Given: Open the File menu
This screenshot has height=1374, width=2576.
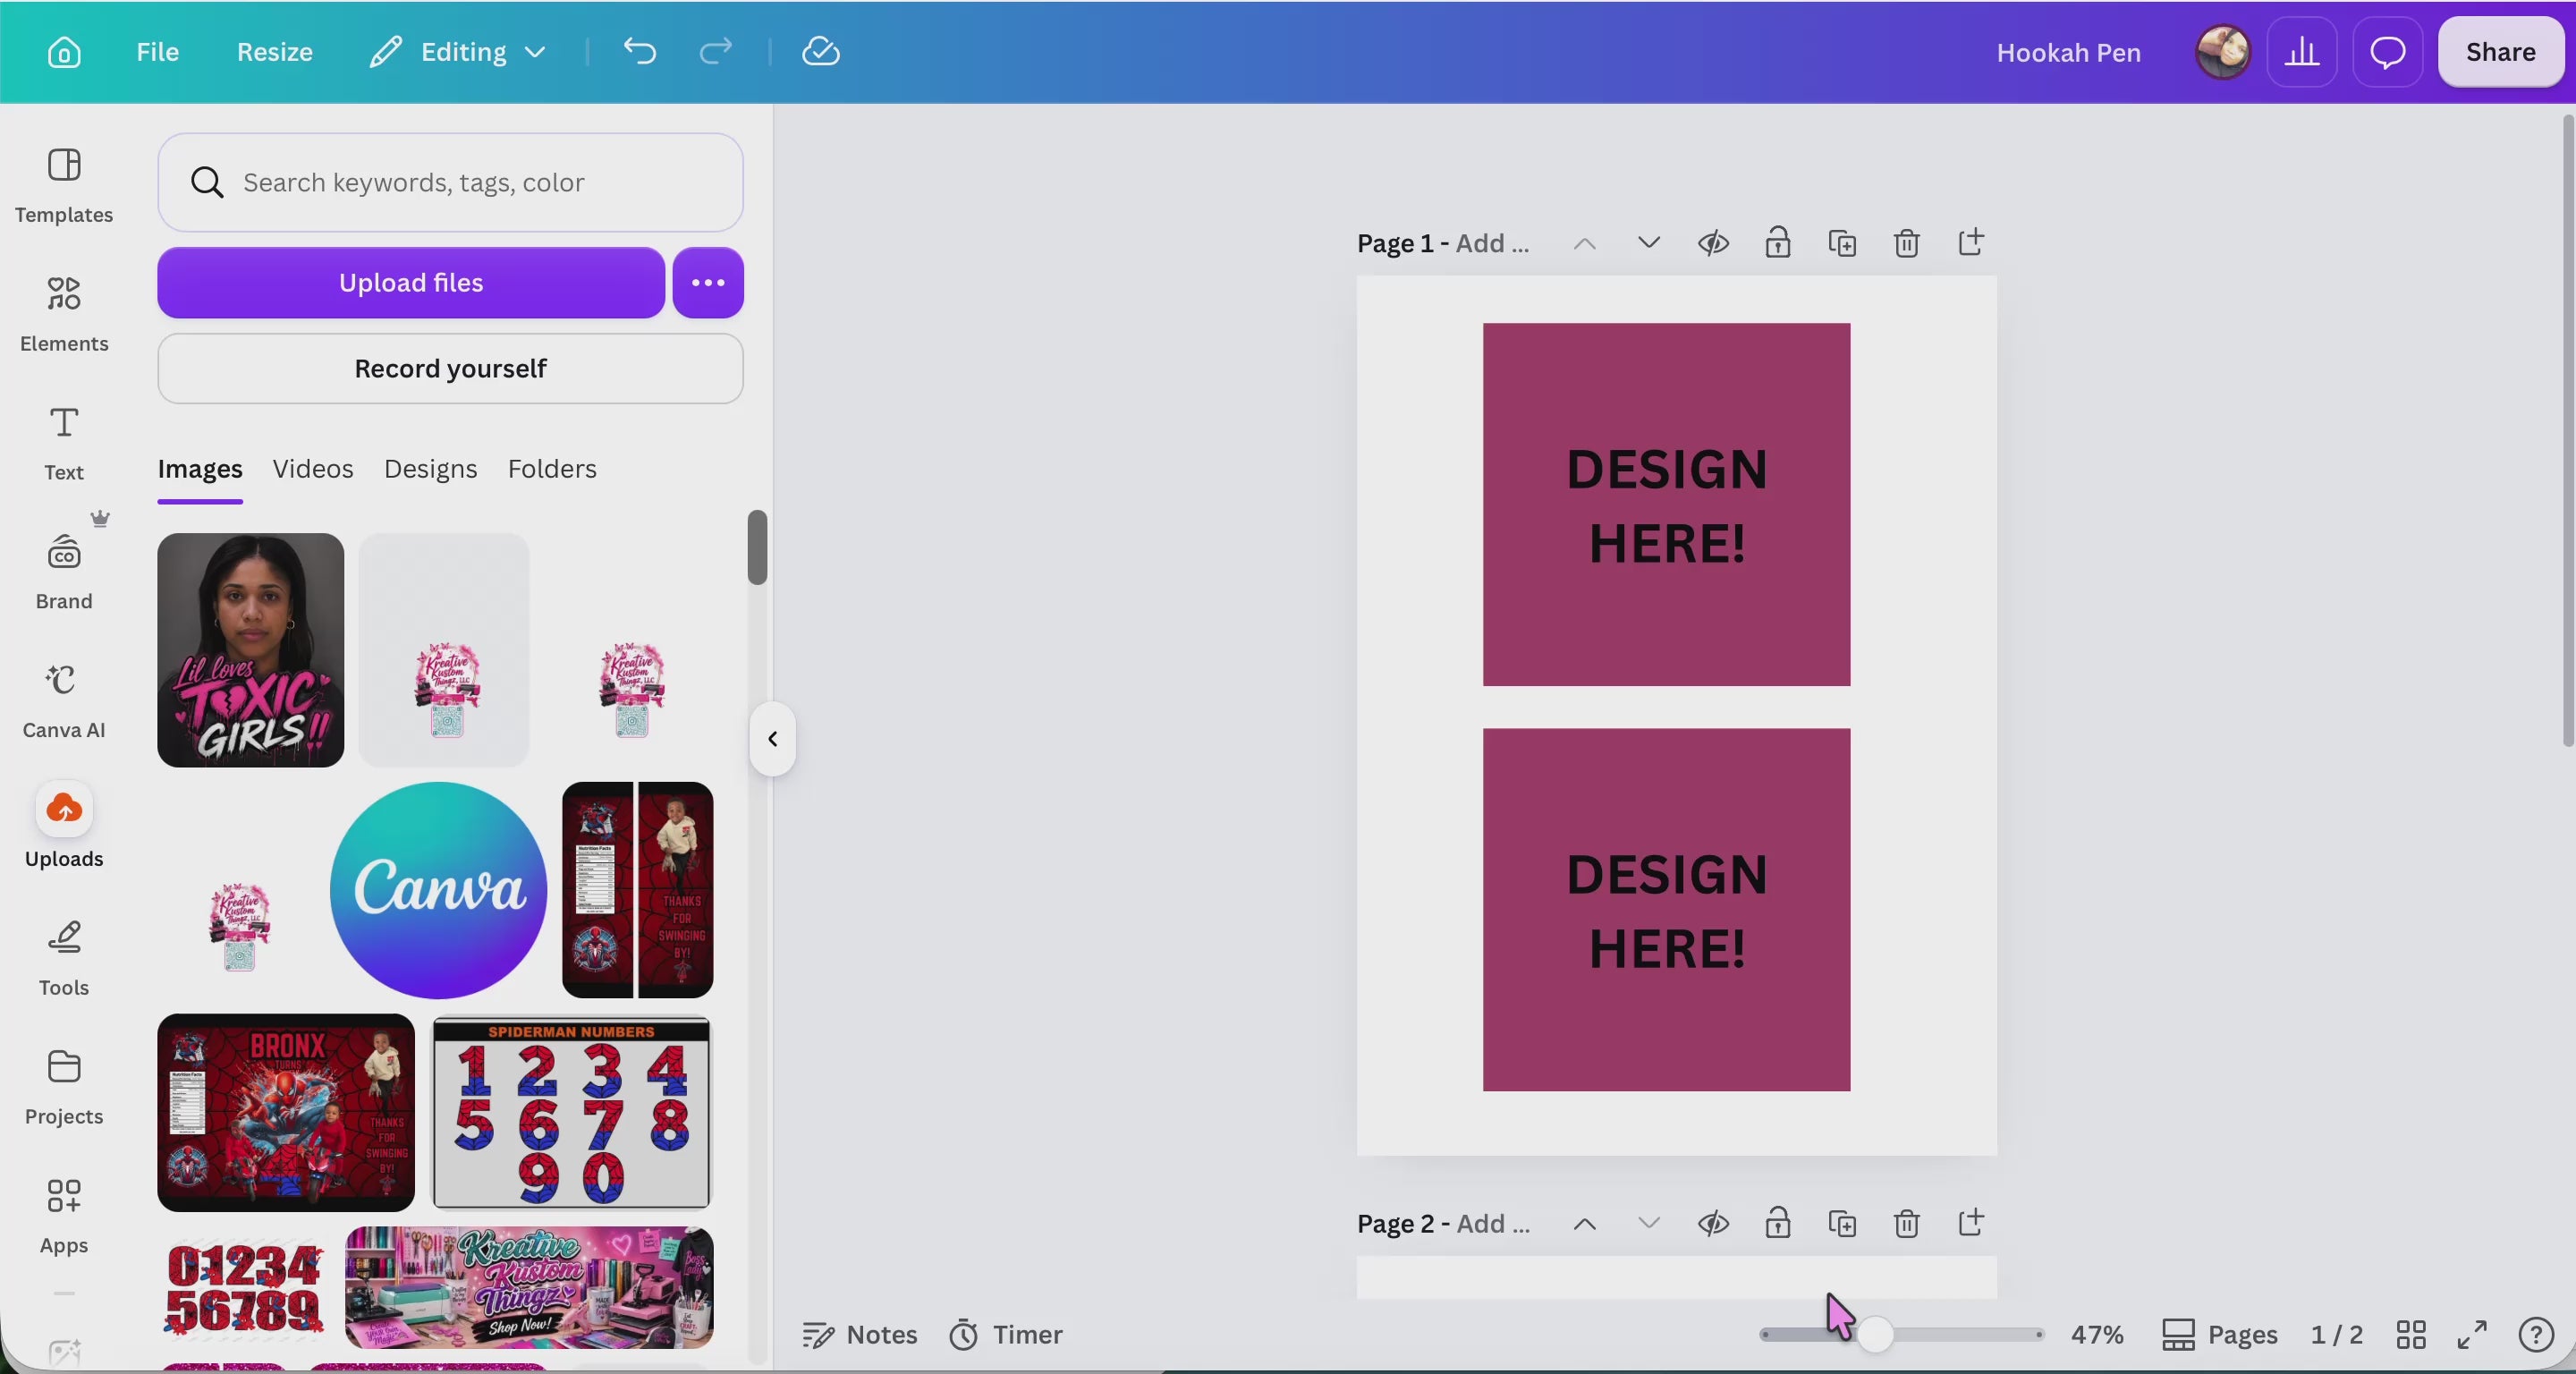Looking at the screenshot, I should [x=157, y=52].
